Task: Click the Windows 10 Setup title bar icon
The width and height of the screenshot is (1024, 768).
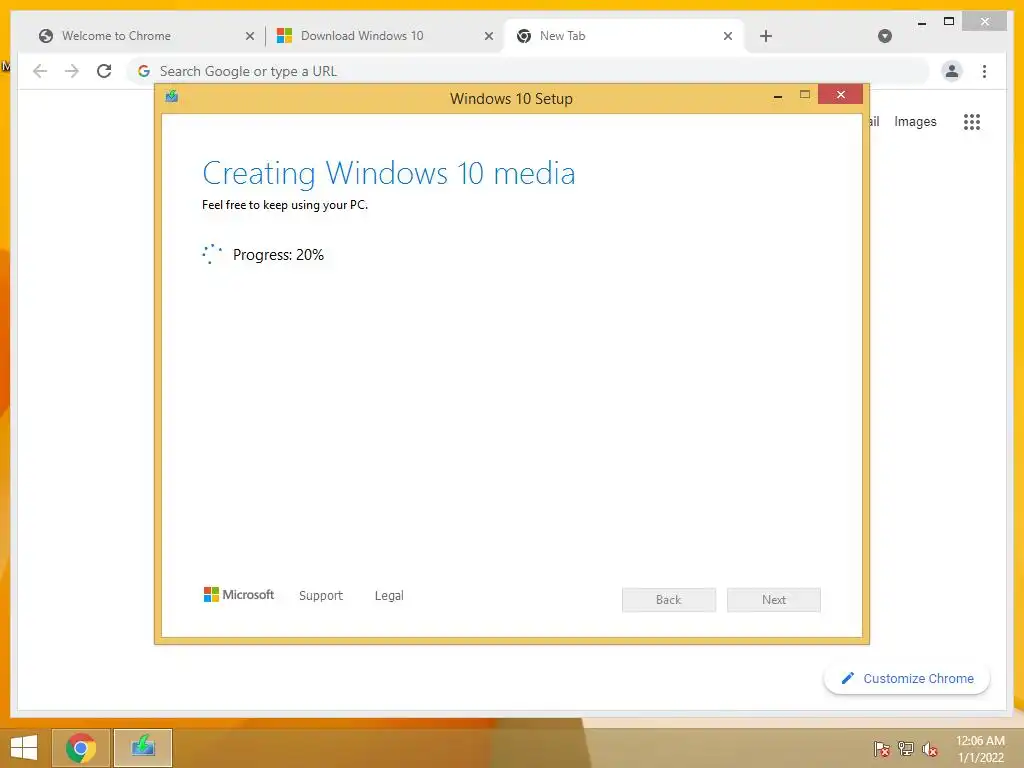Action: (x=172, y=97)
